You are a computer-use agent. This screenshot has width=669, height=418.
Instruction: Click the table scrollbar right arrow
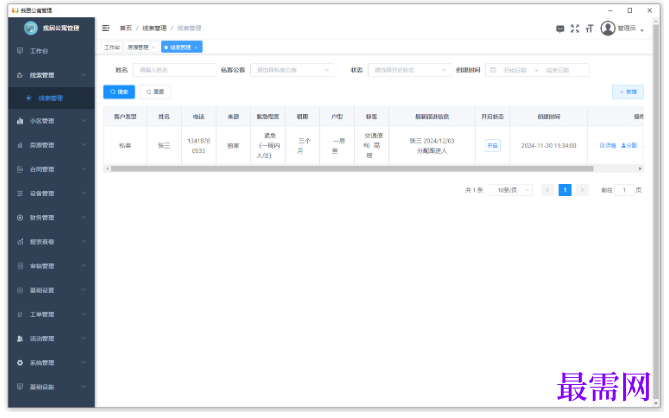click(640, 169)
